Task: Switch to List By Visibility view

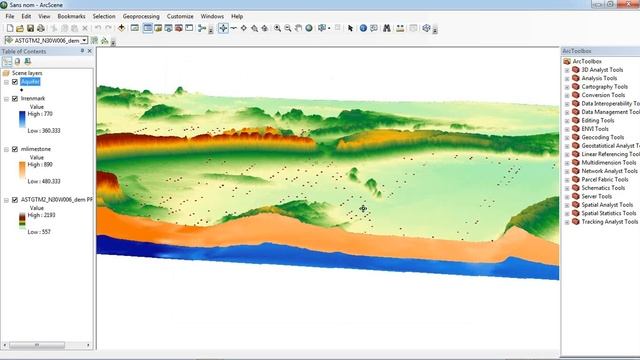Action: coord(27,62)
